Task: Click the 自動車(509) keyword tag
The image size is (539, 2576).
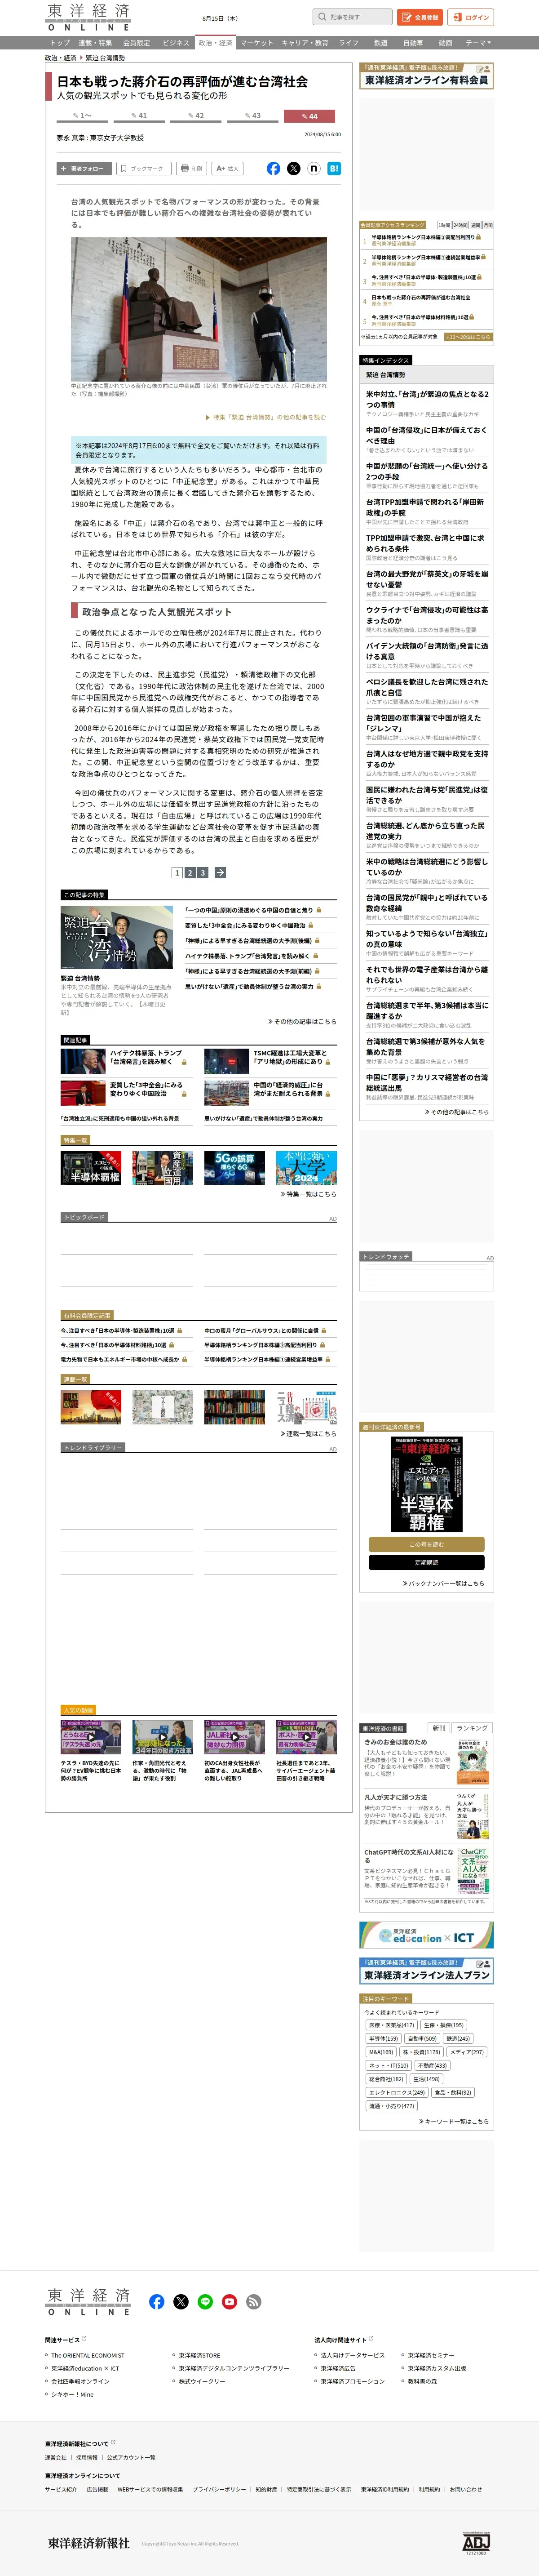Action: pos(422,2038)
